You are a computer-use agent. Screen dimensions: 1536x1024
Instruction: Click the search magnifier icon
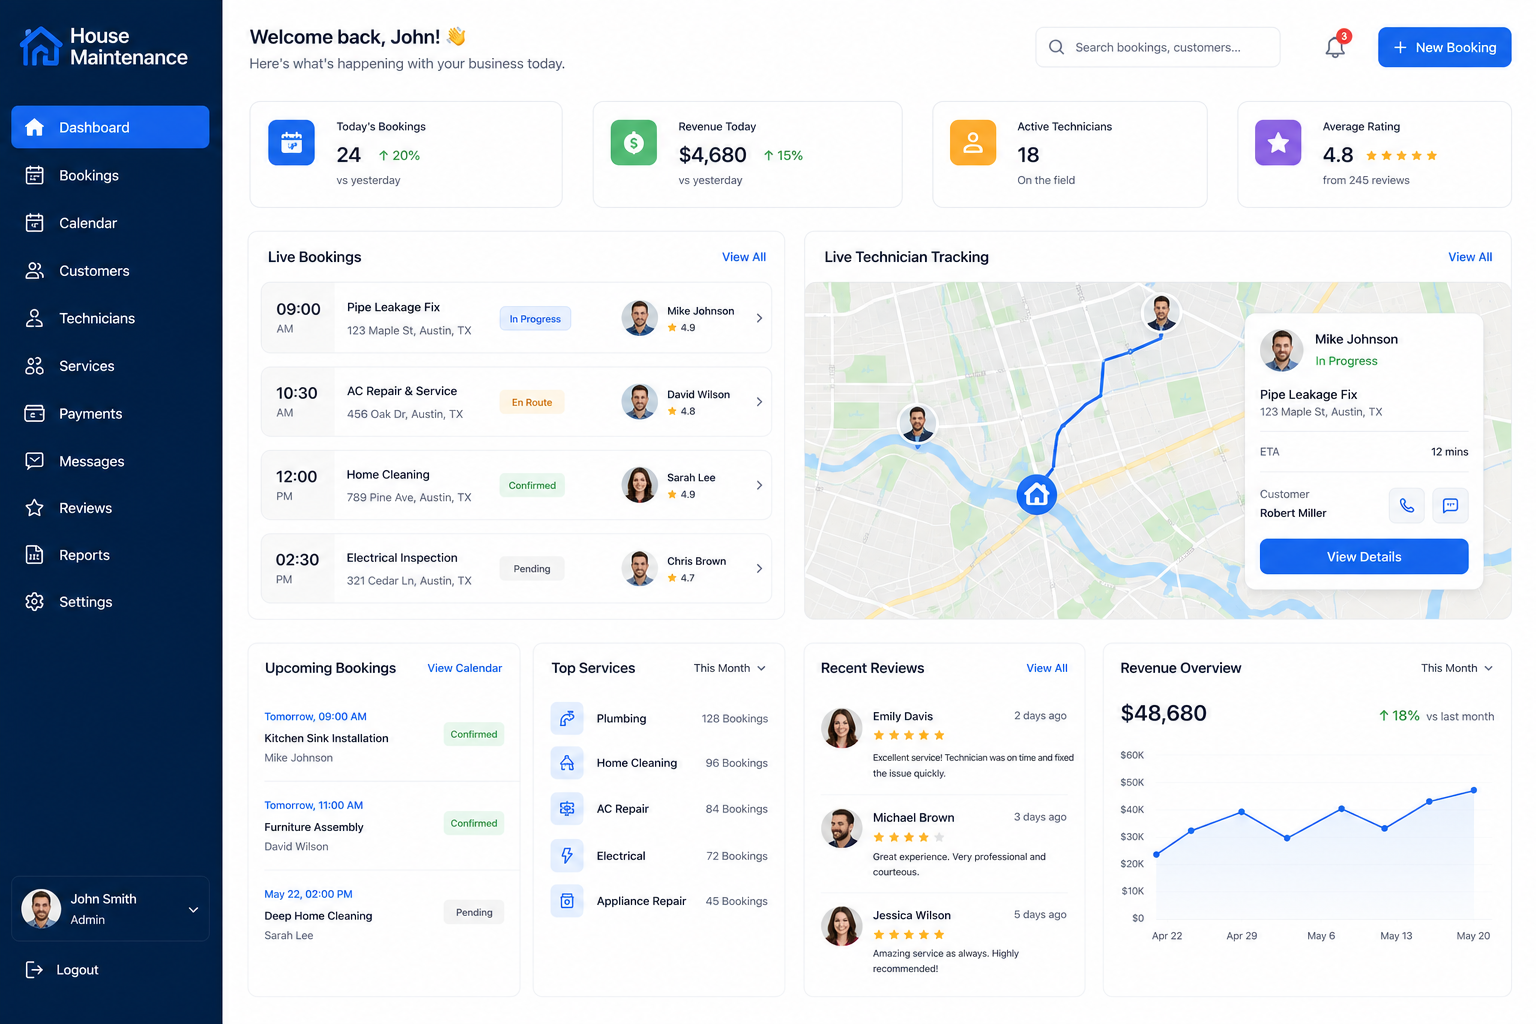1056,47
